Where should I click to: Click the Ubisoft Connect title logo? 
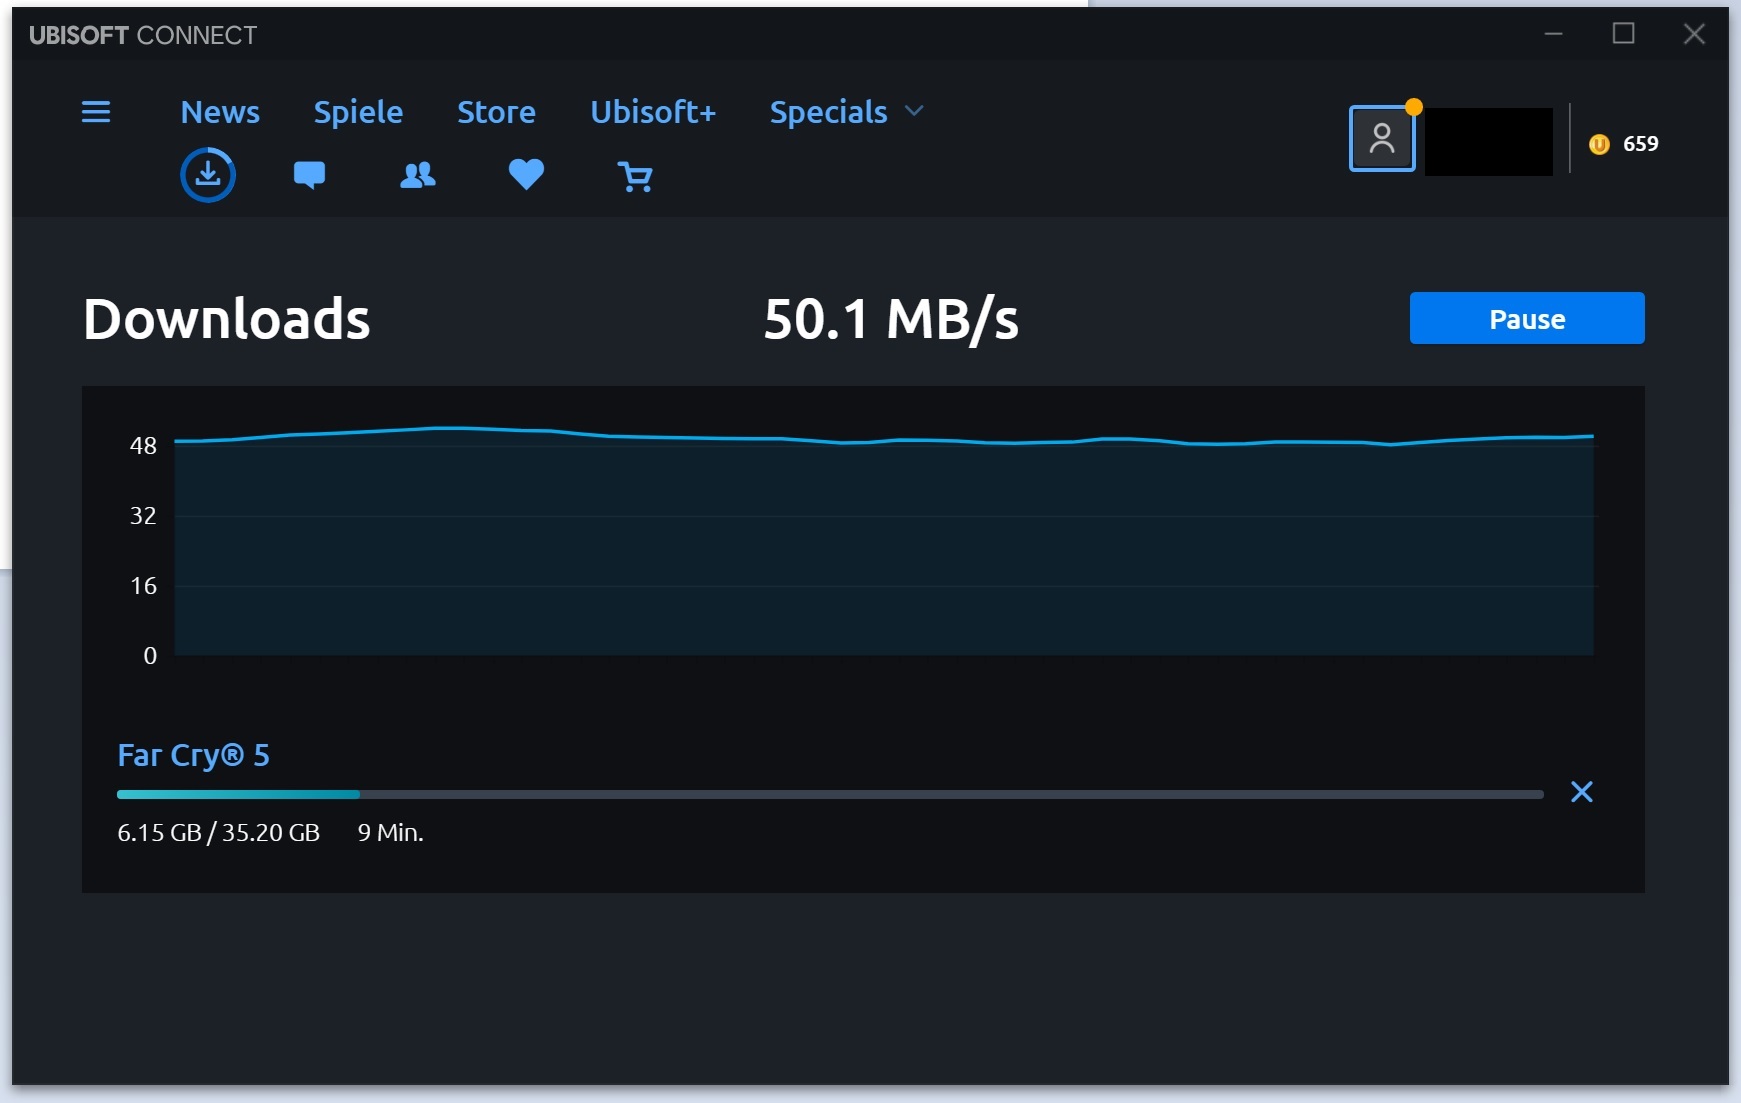click(x=143, y=36)
